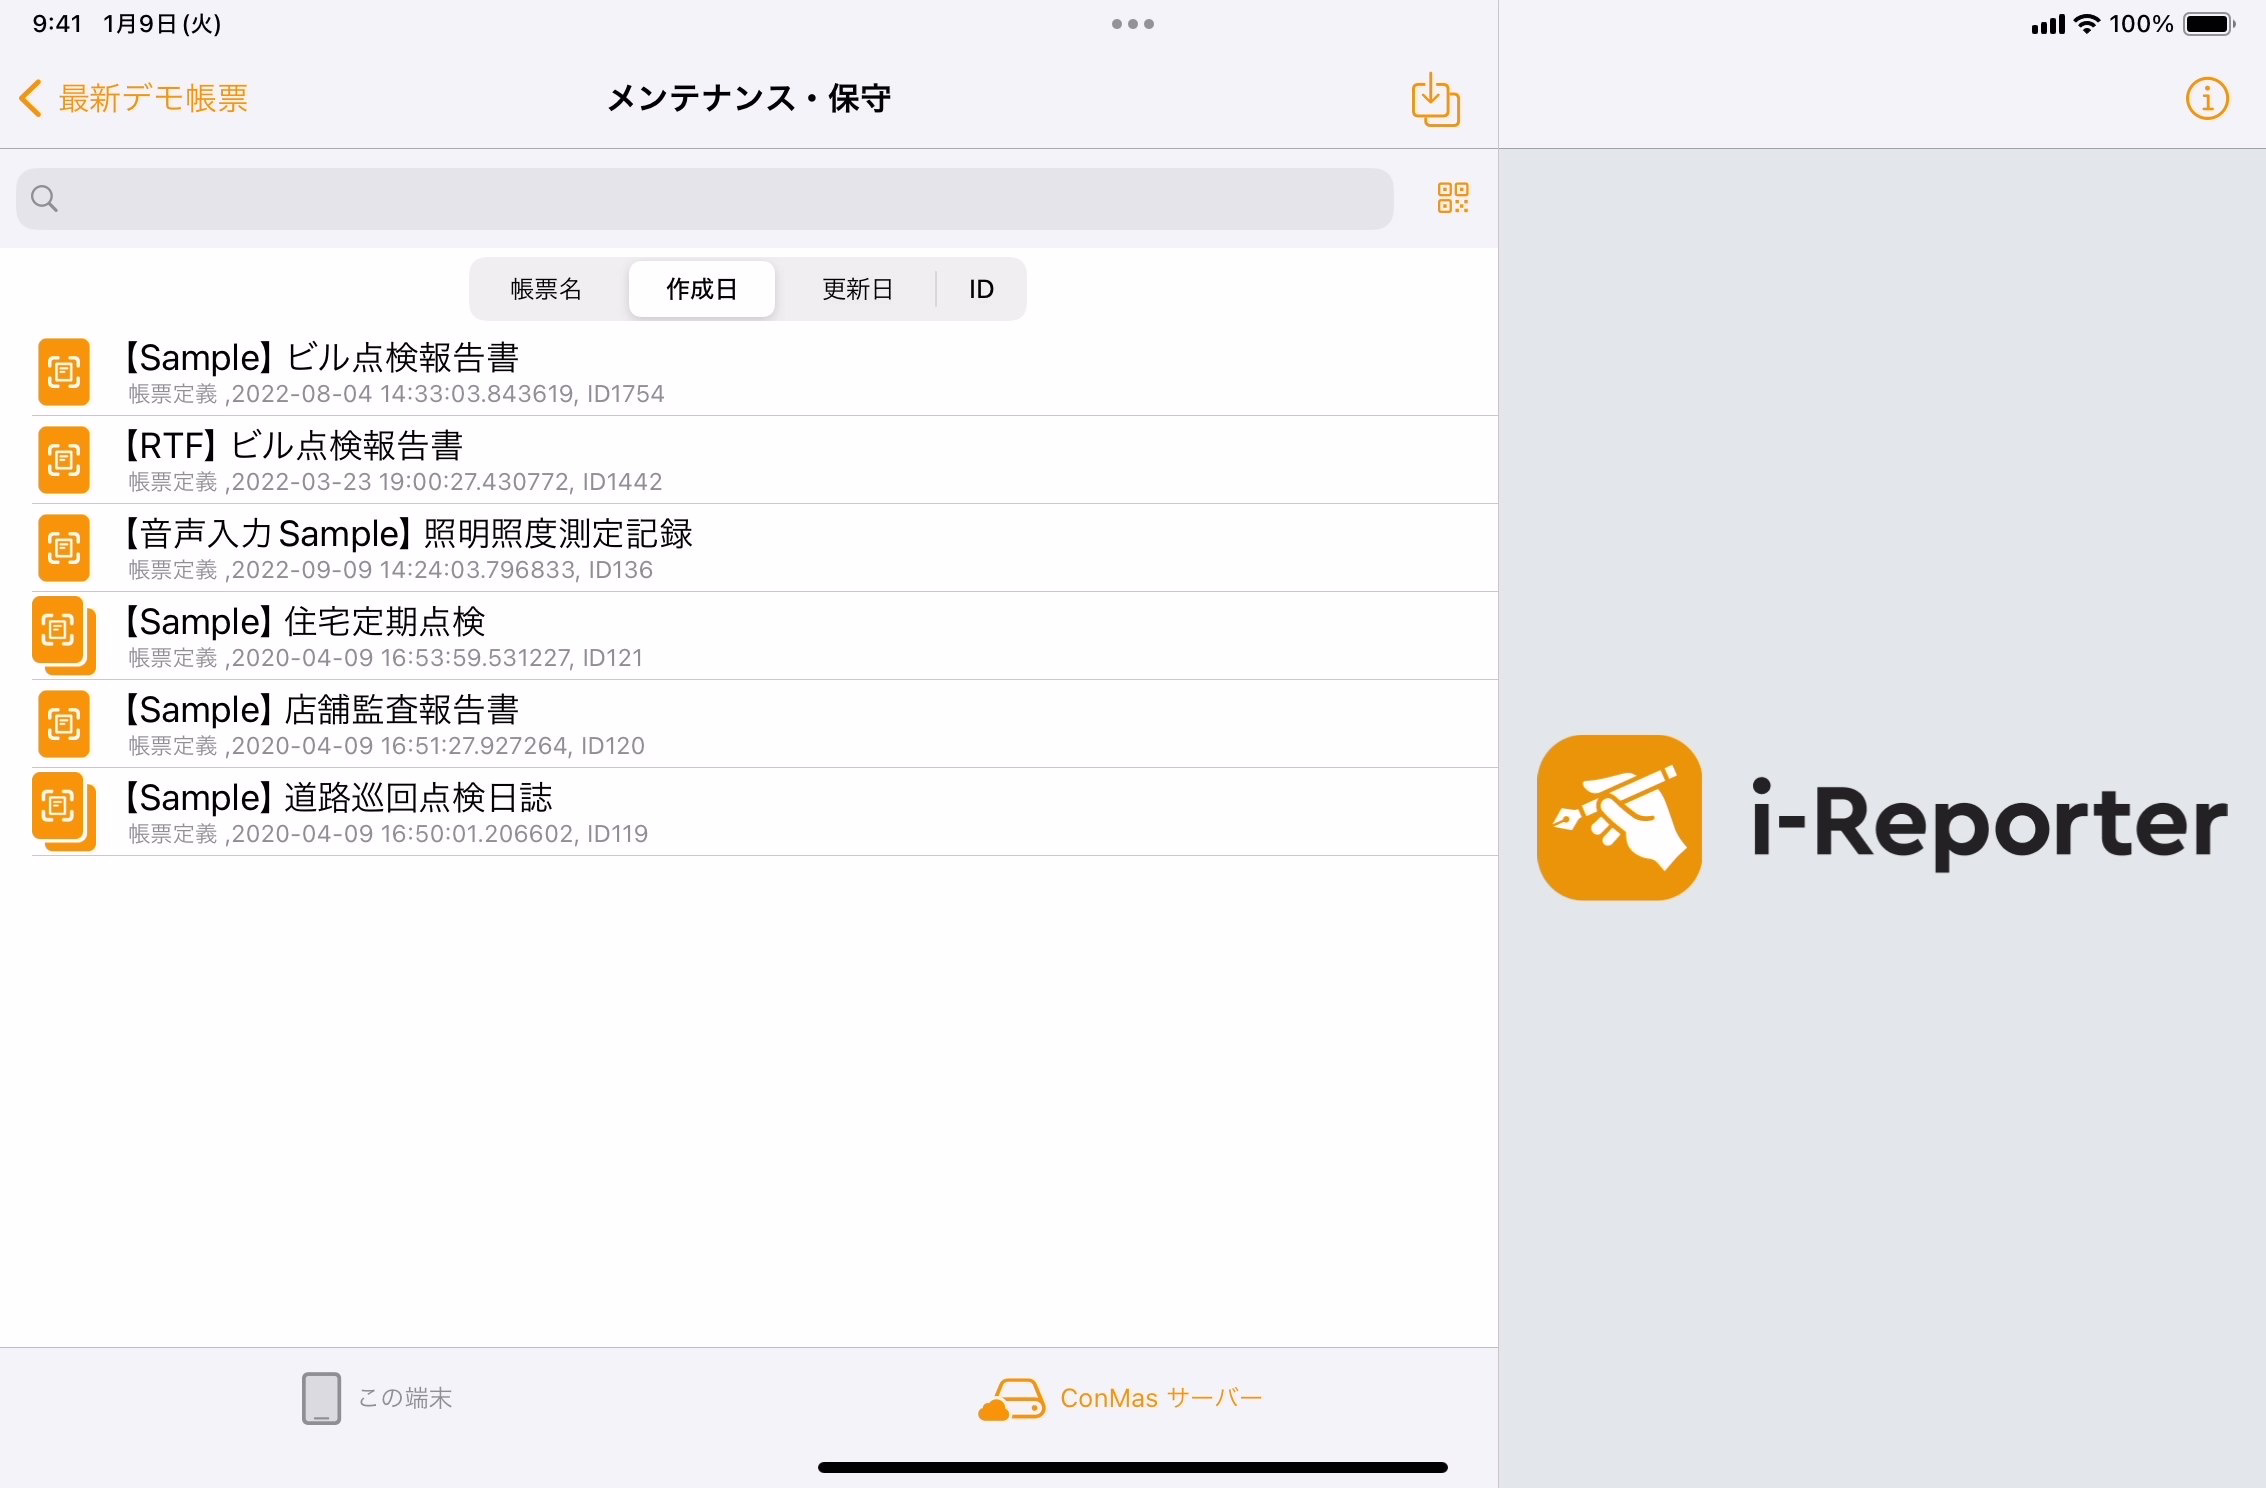This screenshot has height=1488, width=2266.
Task: Tap 【Sample】住宅定期点検 multi-page icon
Action: (64, 636)
